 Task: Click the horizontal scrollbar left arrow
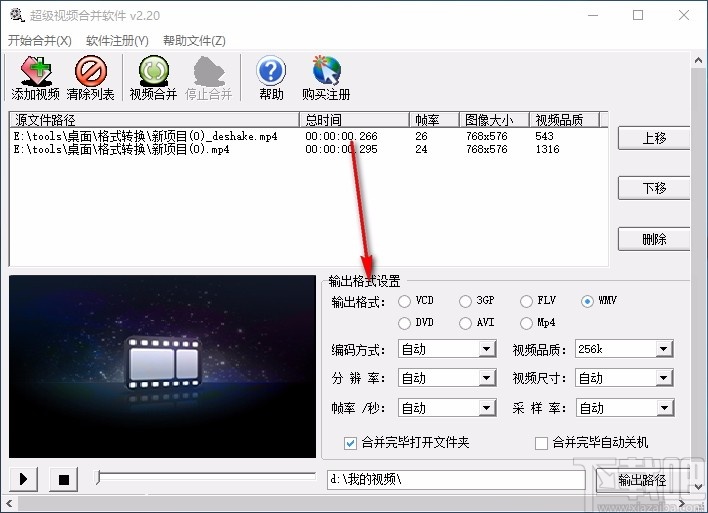9,503
